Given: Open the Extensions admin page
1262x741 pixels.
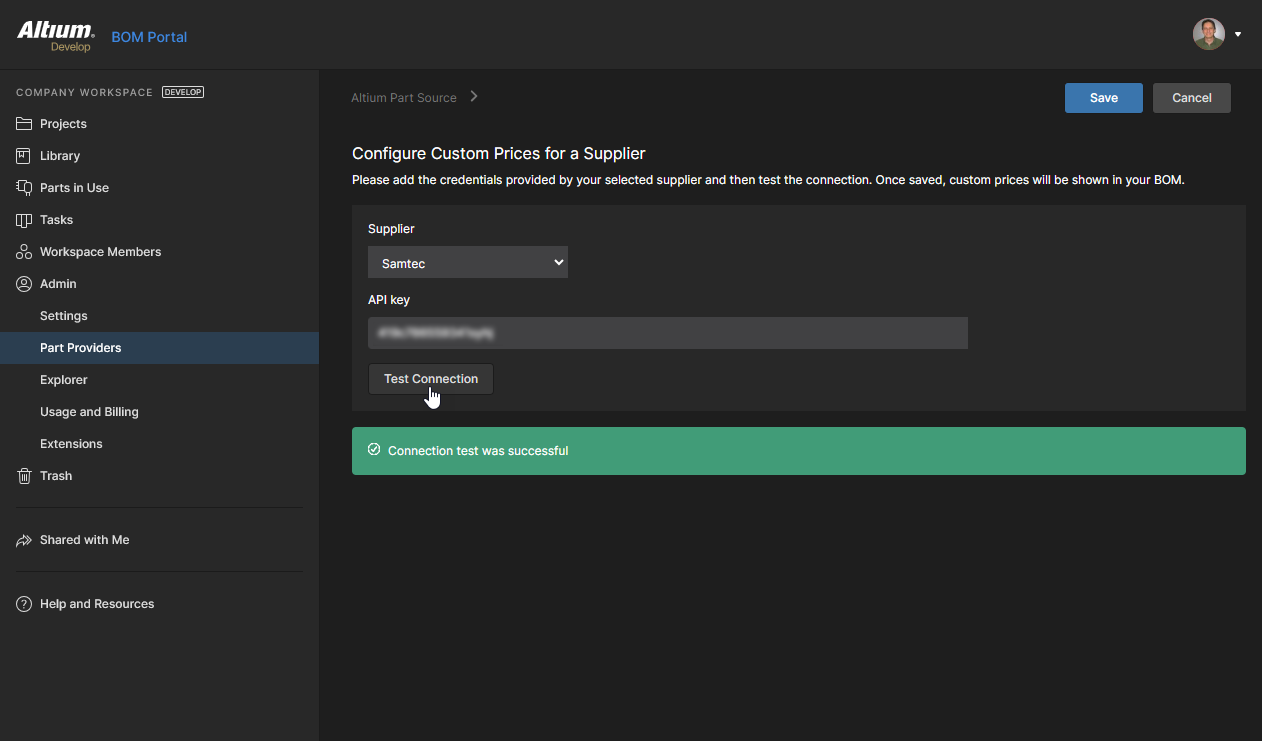Looking at the screenshot, I should coord(71,444).
